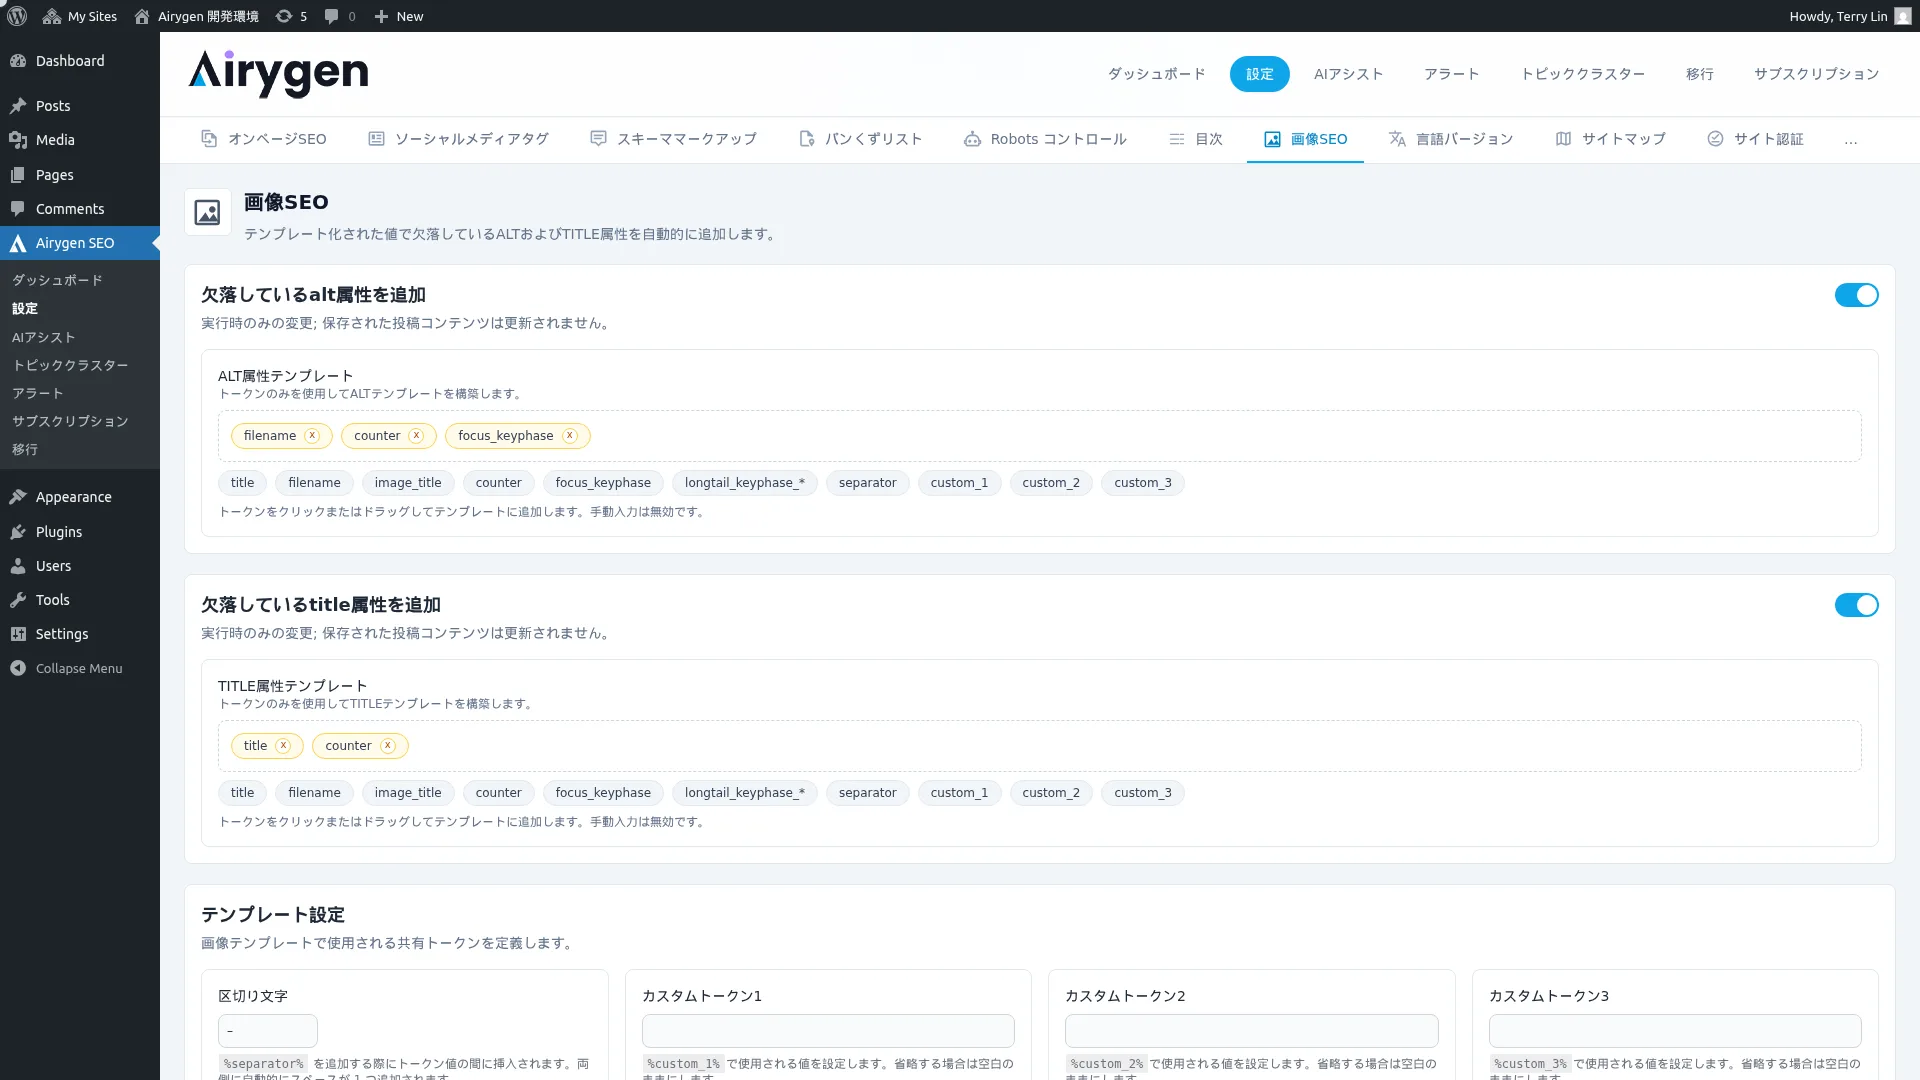Open Appearance in the sidebar

80,497
